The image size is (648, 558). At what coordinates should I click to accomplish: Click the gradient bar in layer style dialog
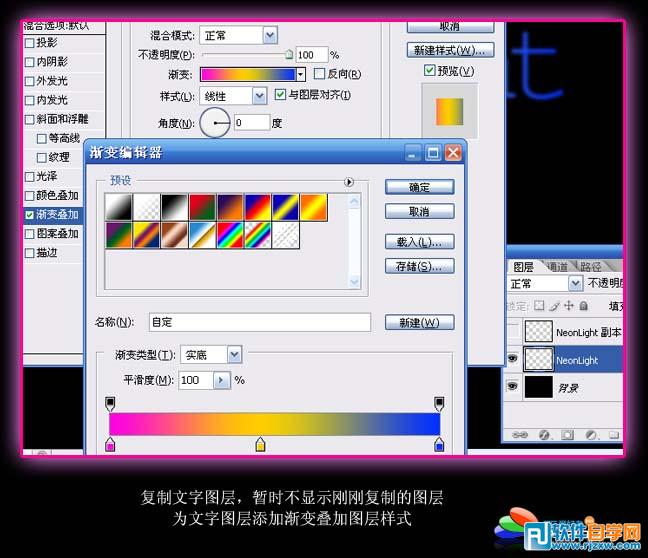(x=248, y=74)
